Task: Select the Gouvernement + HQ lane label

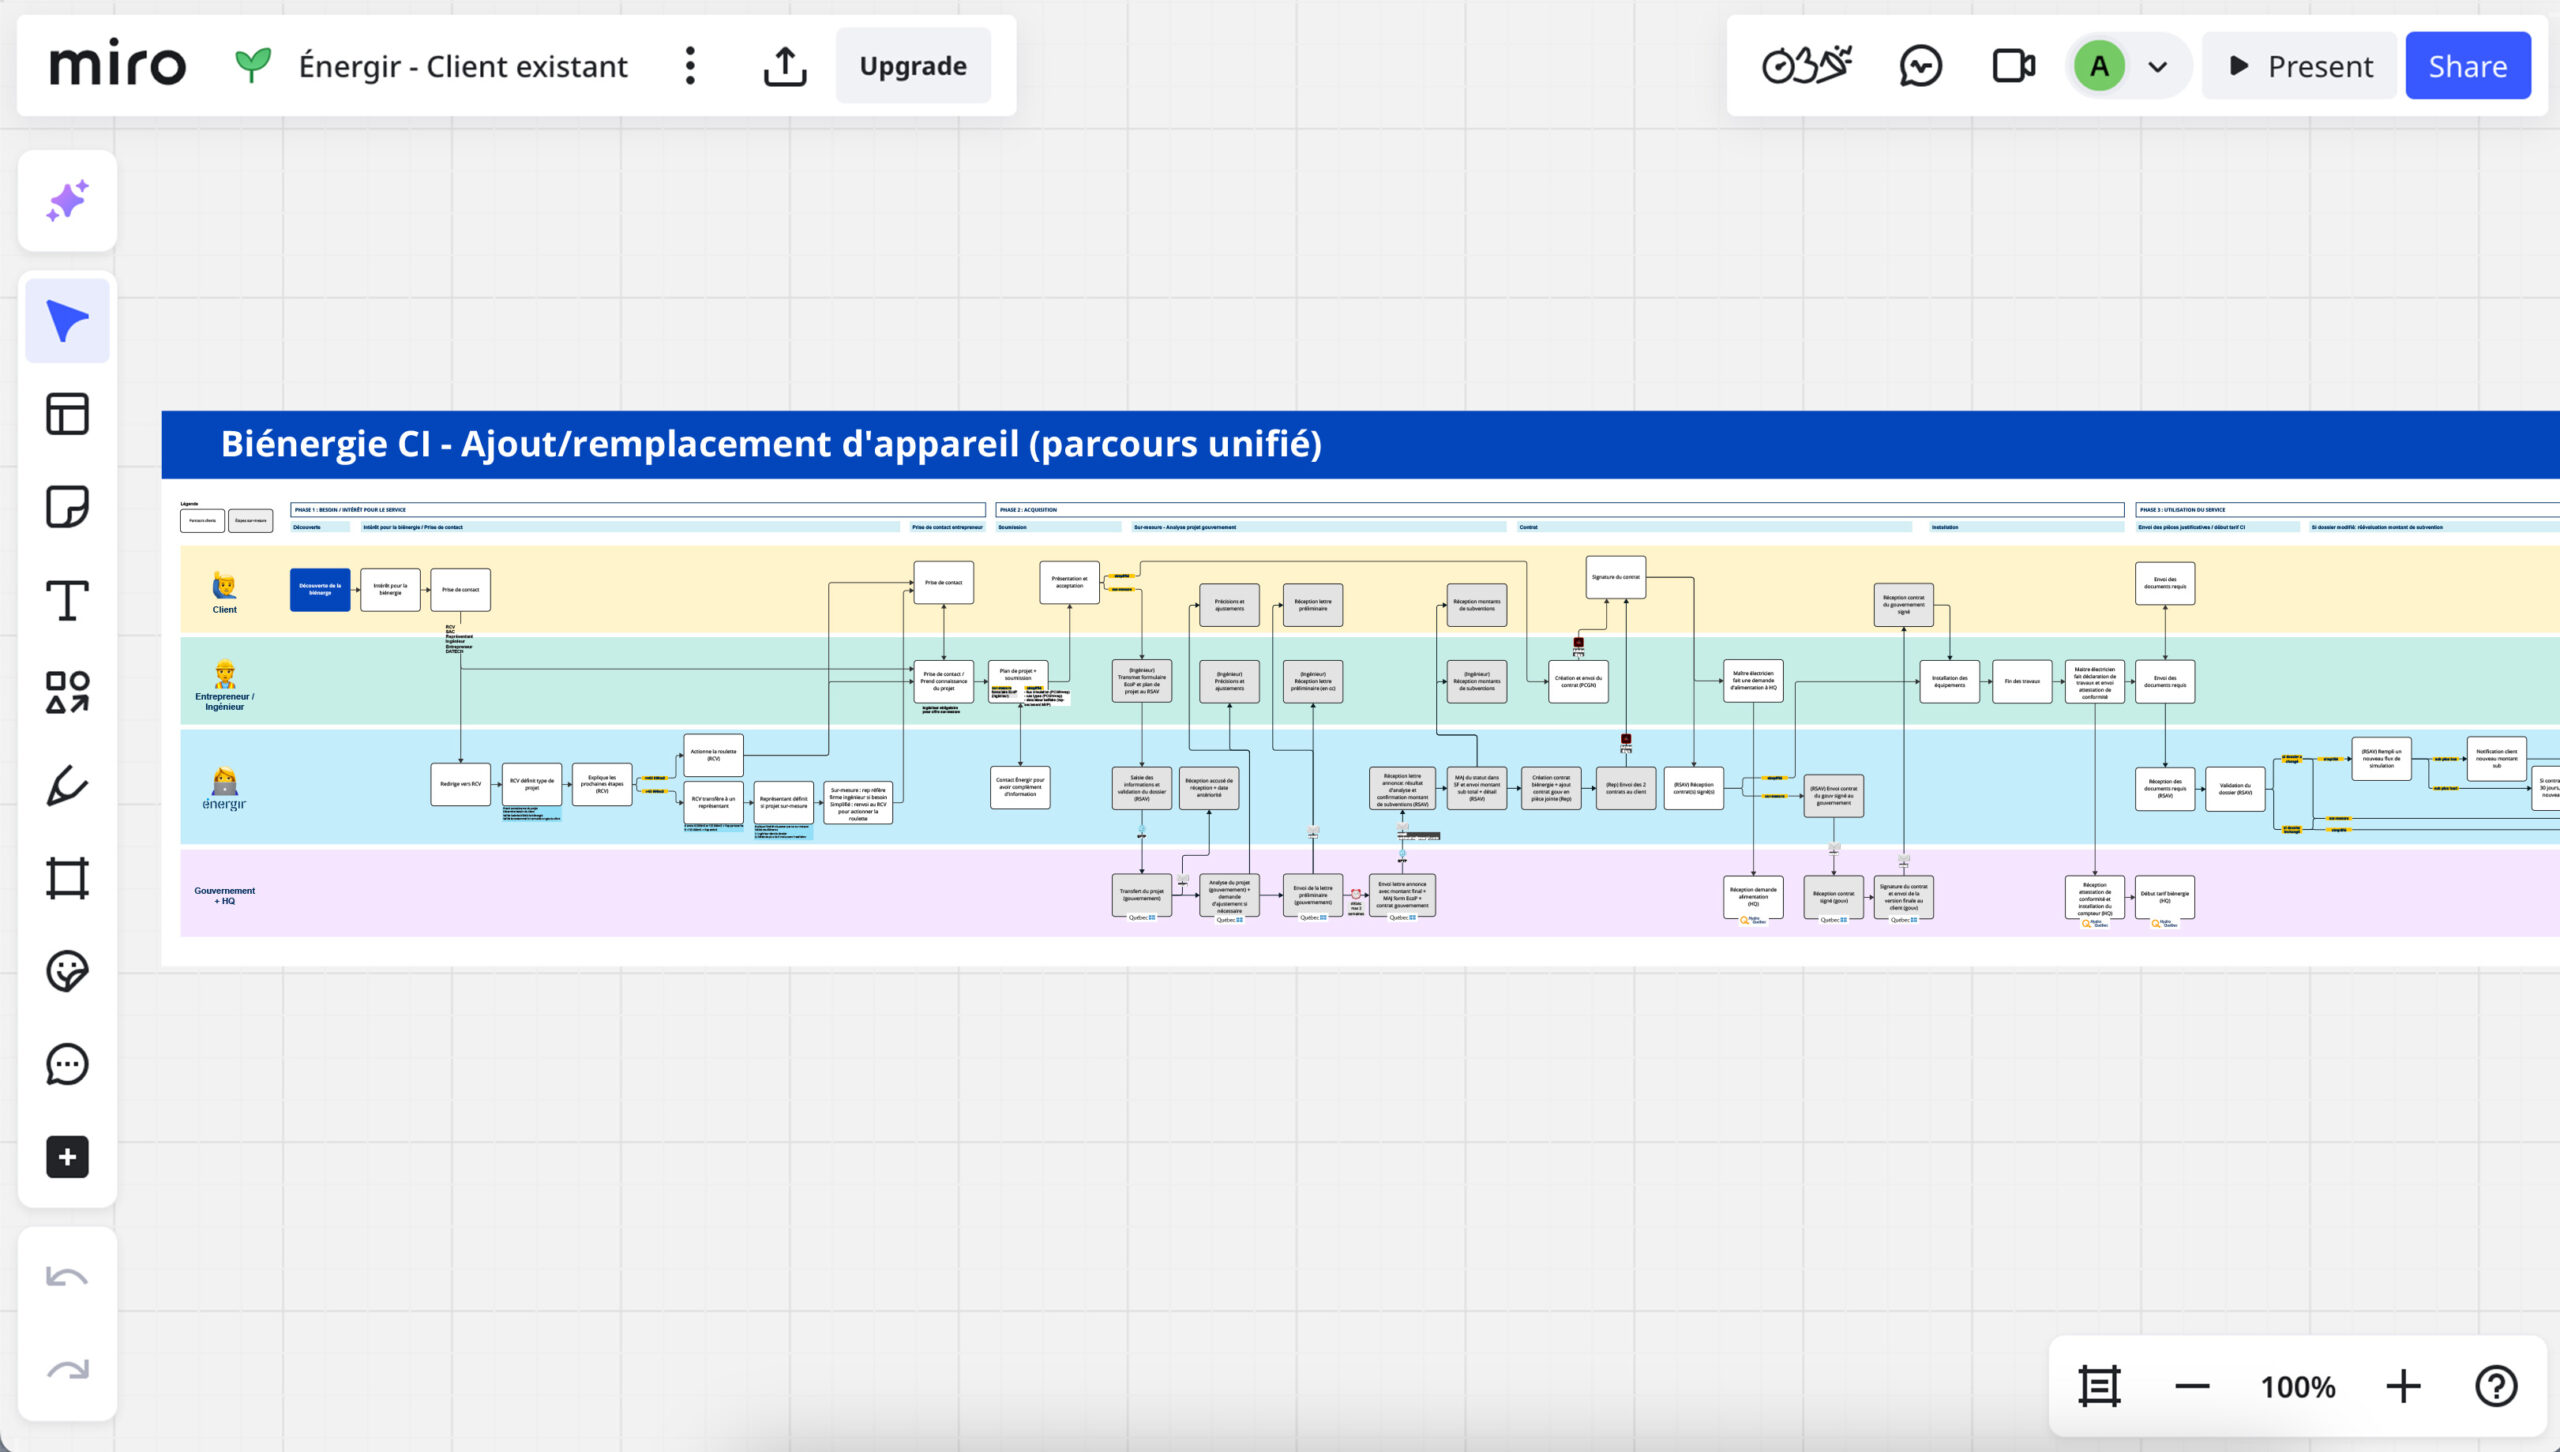Action: [x=224, y=896]
